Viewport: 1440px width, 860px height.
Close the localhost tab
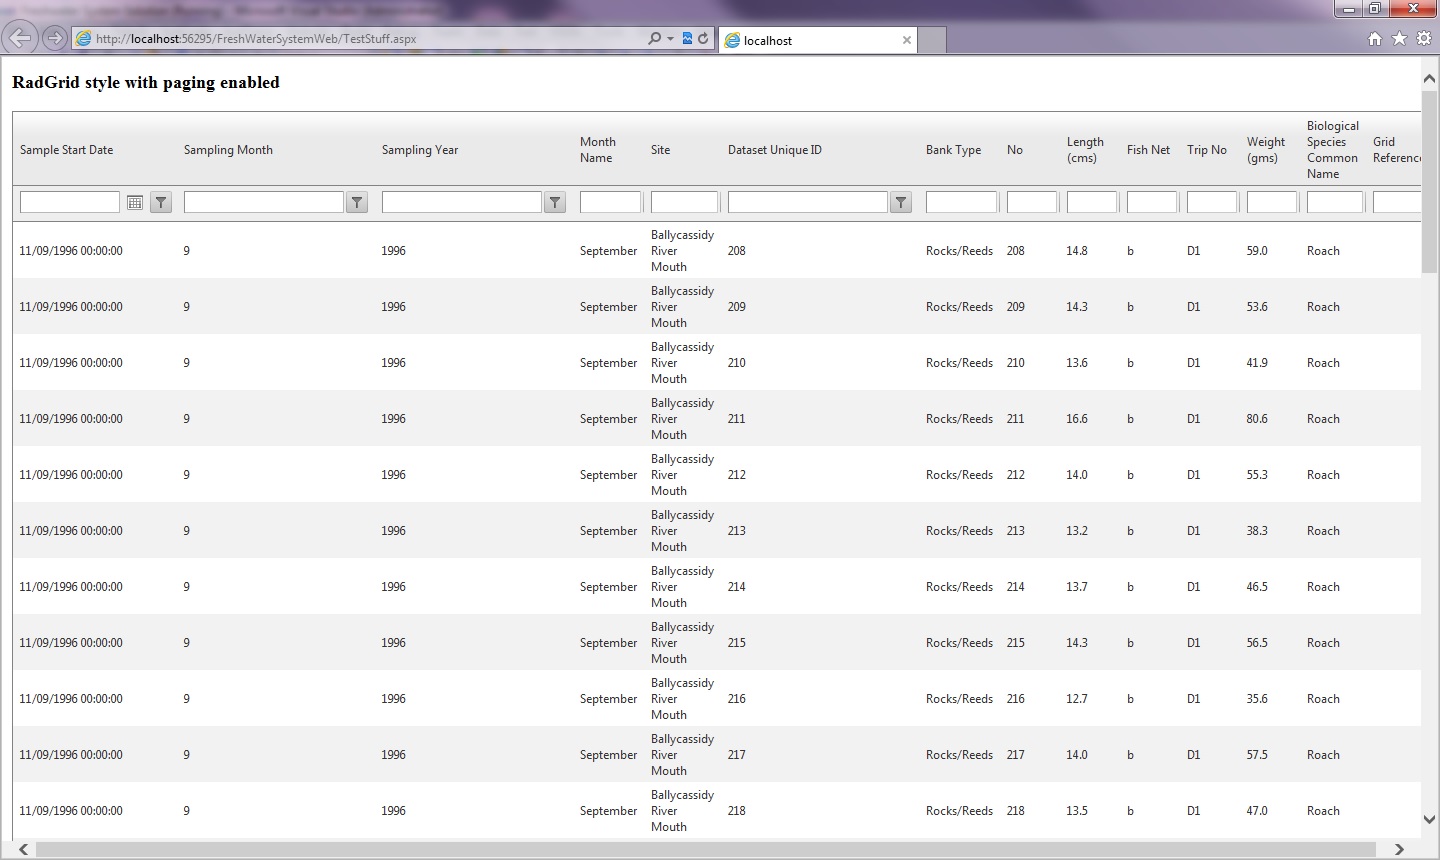(907, 40)
